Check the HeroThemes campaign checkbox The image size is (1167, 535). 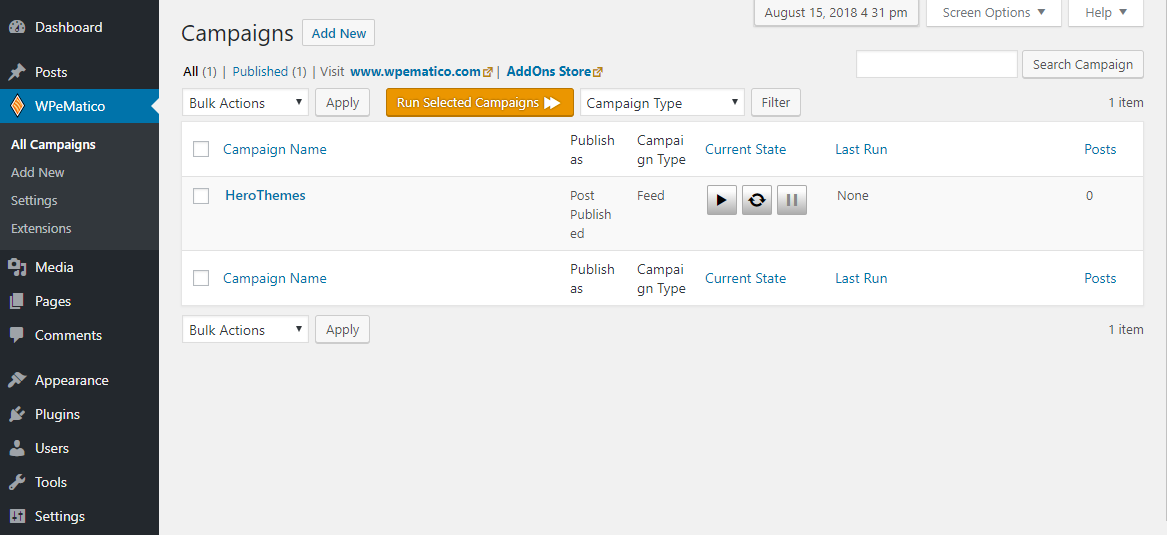click(201, 196)
